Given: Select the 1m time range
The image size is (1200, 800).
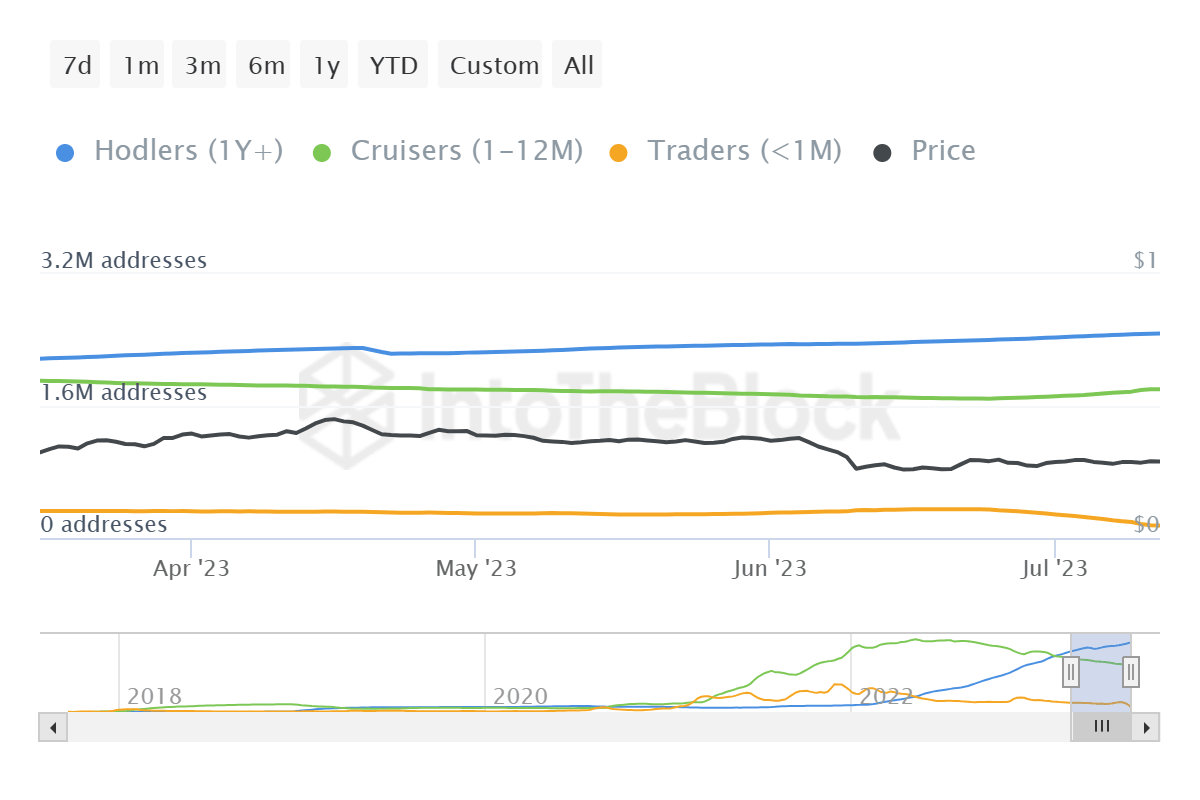Looking at the screenshot, I should pos(141,66).
